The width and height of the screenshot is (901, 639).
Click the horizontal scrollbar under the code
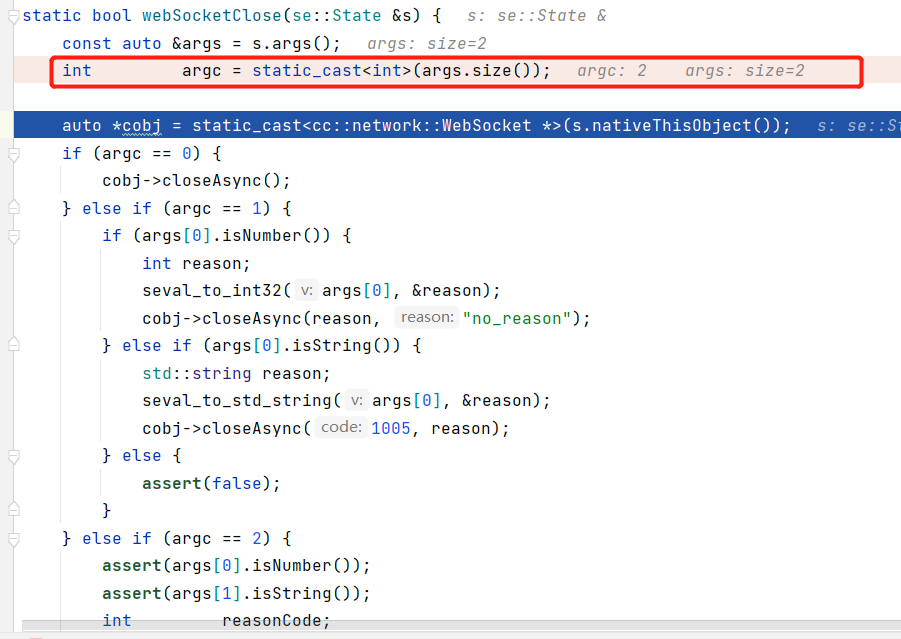point(461,626)
